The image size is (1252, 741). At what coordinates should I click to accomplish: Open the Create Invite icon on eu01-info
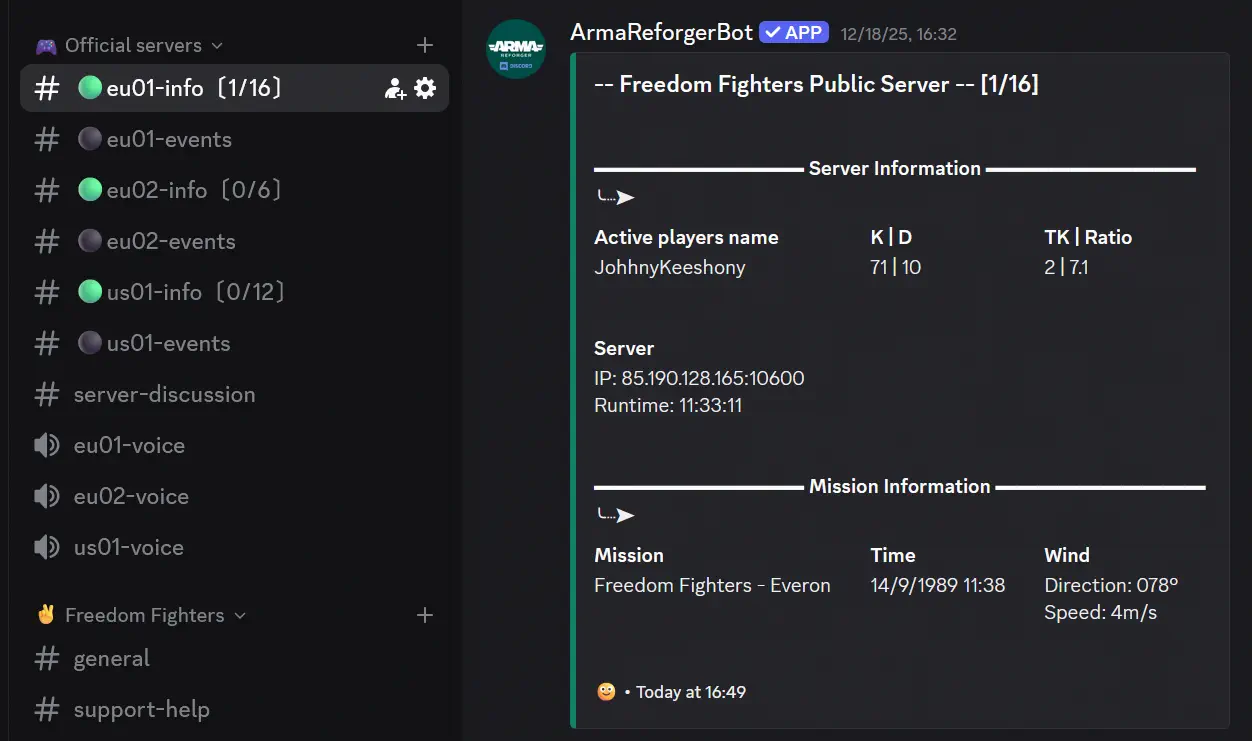pyautogui.click(x=394, y=88)
